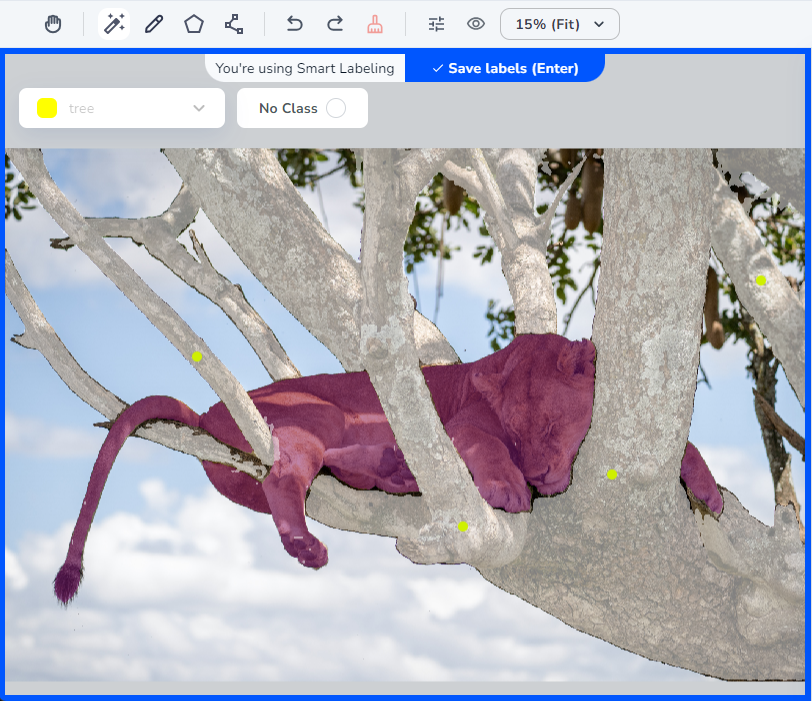Viewport: 812px width, 701px height.
Task: Select the Pencil drawing tool
Action: click(153, 24)
